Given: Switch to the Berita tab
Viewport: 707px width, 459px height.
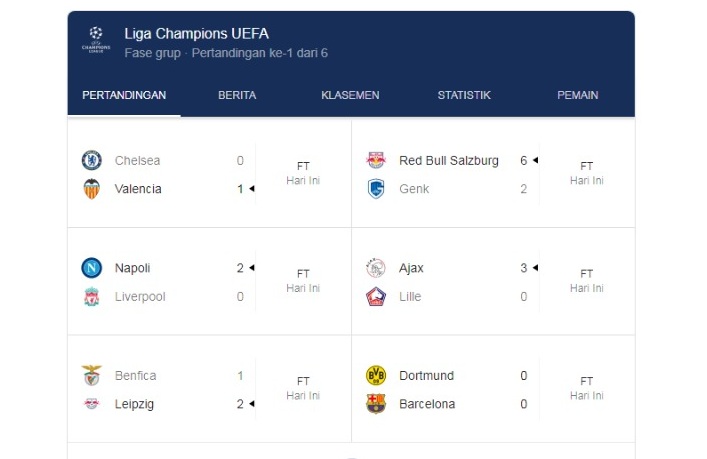Looking at the screenshot, I should tap(237, 96).
